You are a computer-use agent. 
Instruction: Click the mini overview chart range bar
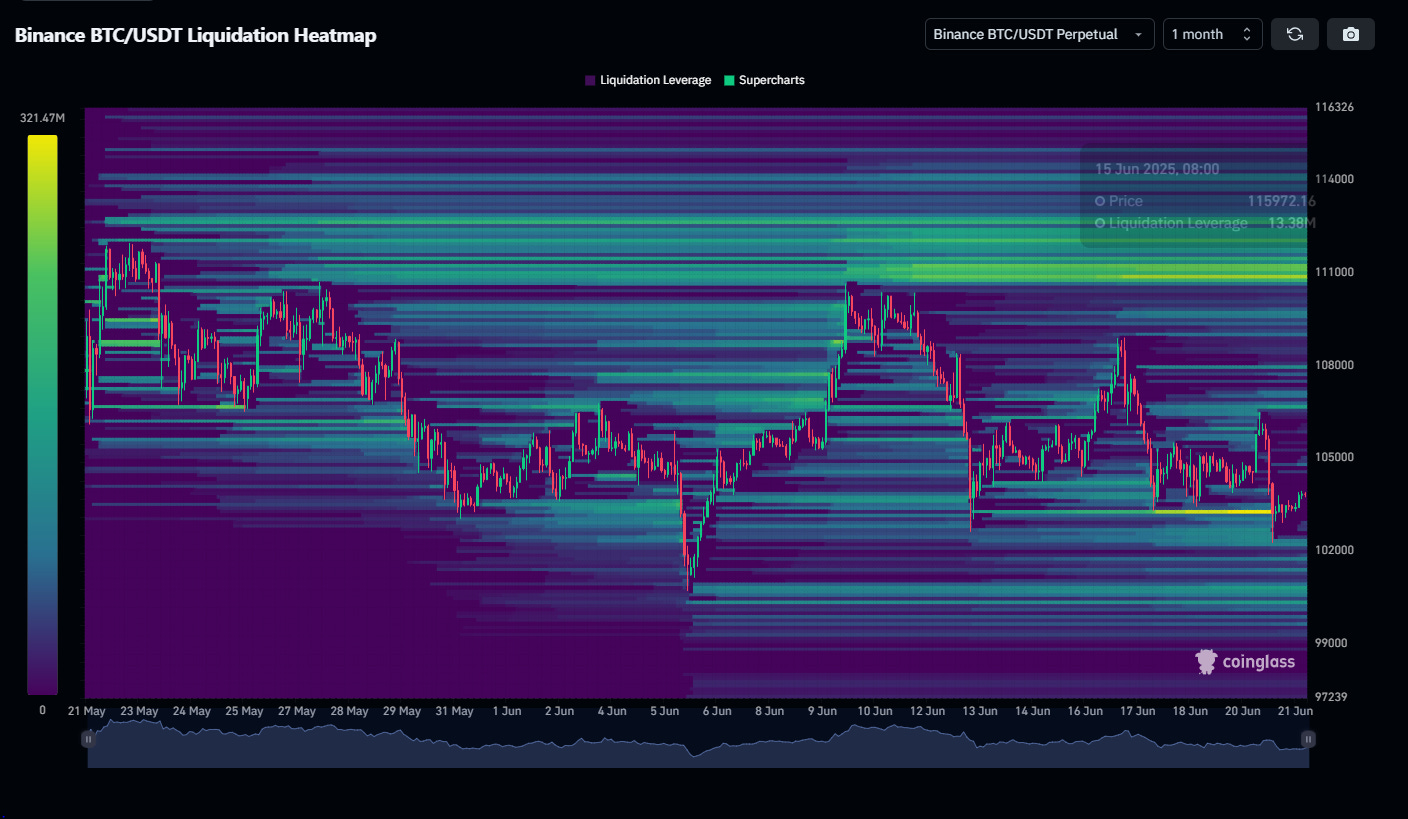[x=698, y=743]
